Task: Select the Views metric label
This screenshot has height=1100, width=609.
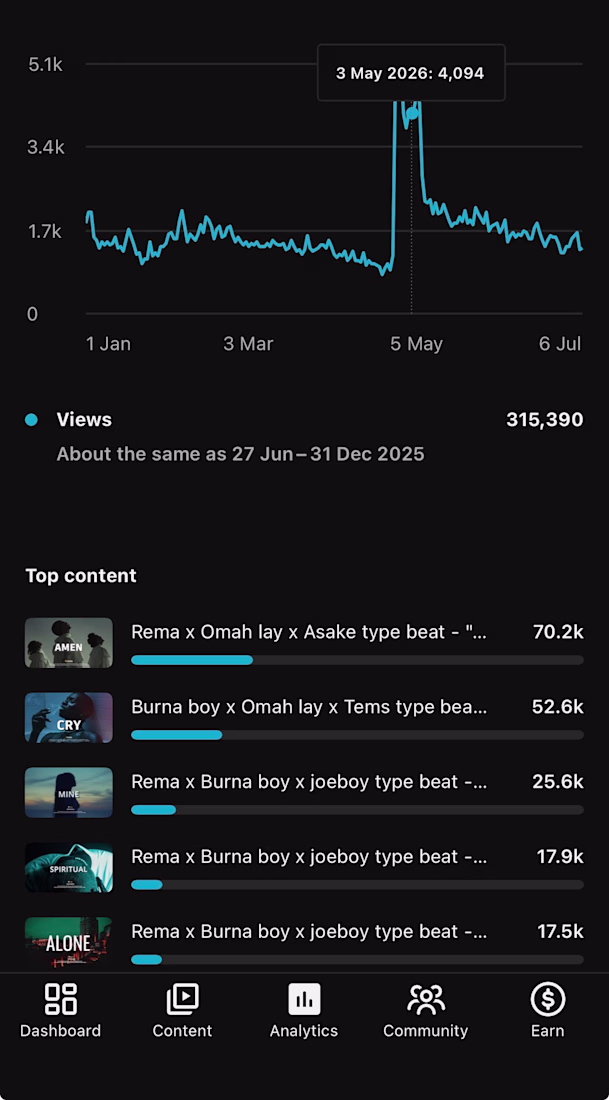Action: (84, 420)
